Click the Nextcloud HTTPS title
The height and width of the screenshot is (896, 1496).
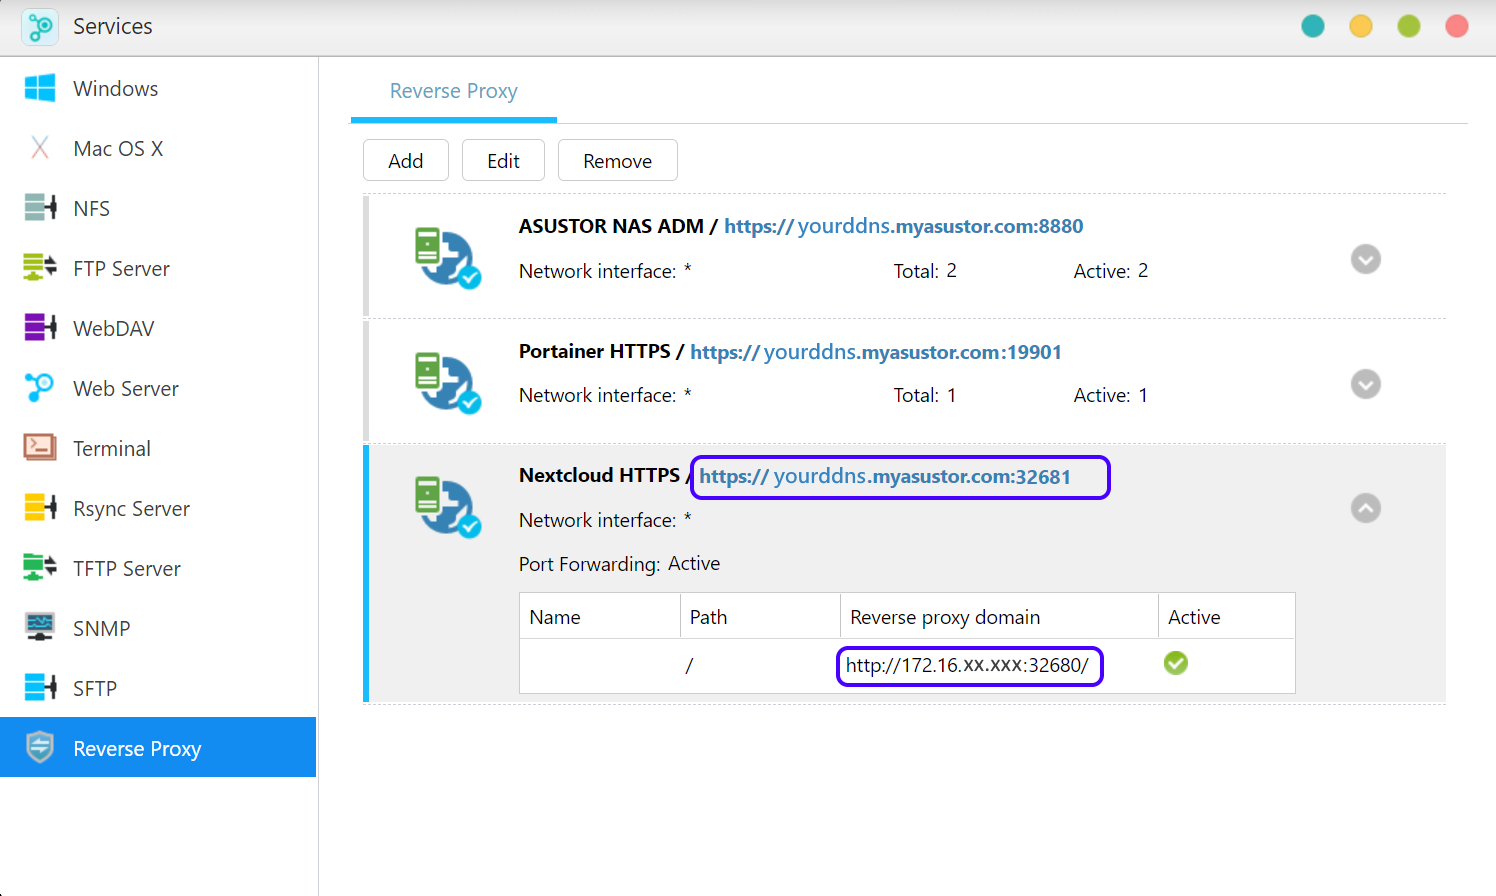599,475
